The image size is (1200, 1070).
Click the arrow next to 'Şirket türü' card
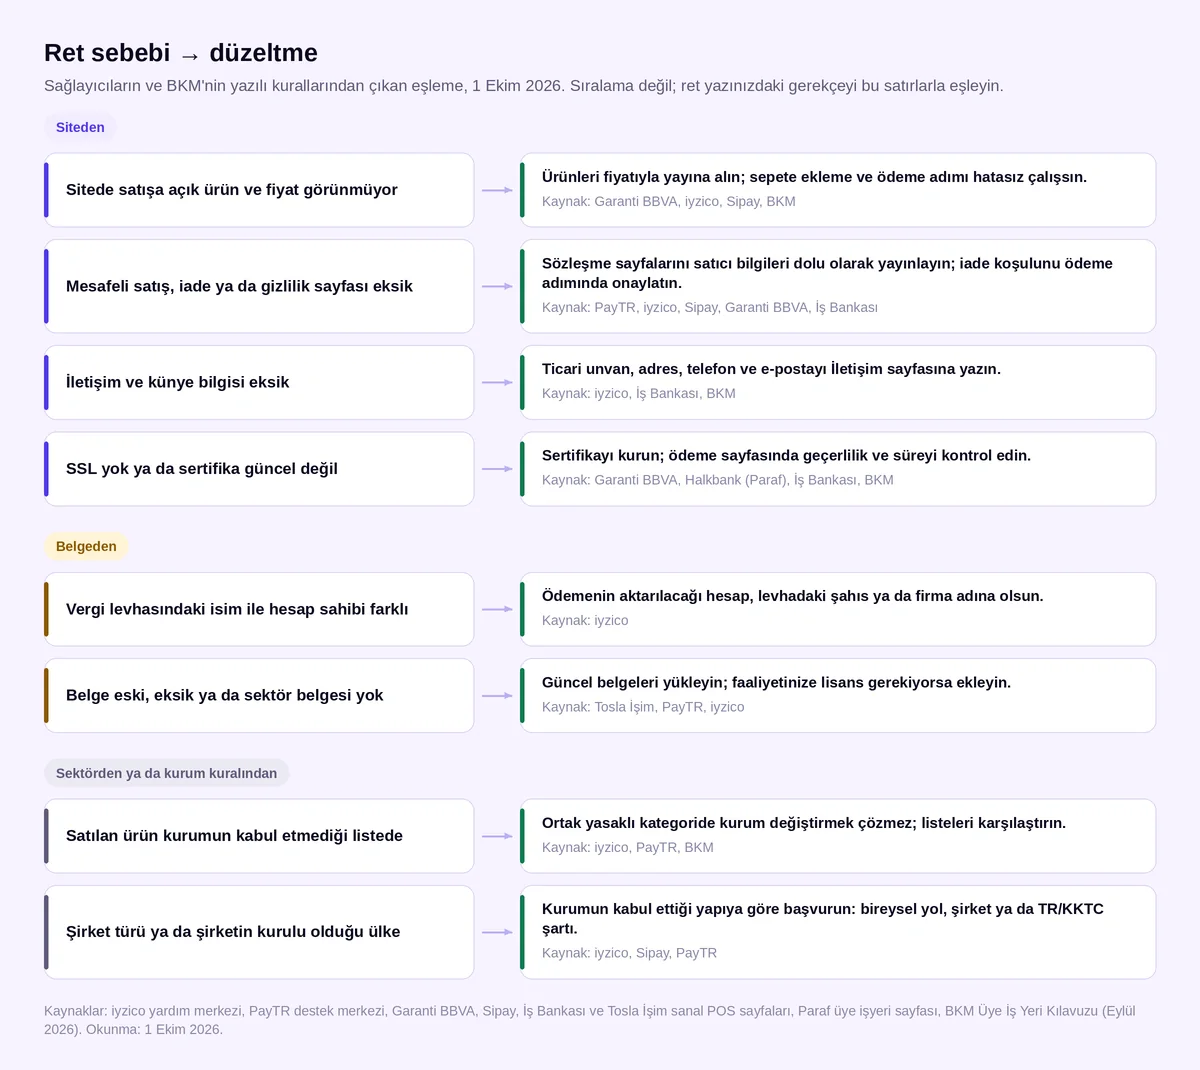point(497,932)
